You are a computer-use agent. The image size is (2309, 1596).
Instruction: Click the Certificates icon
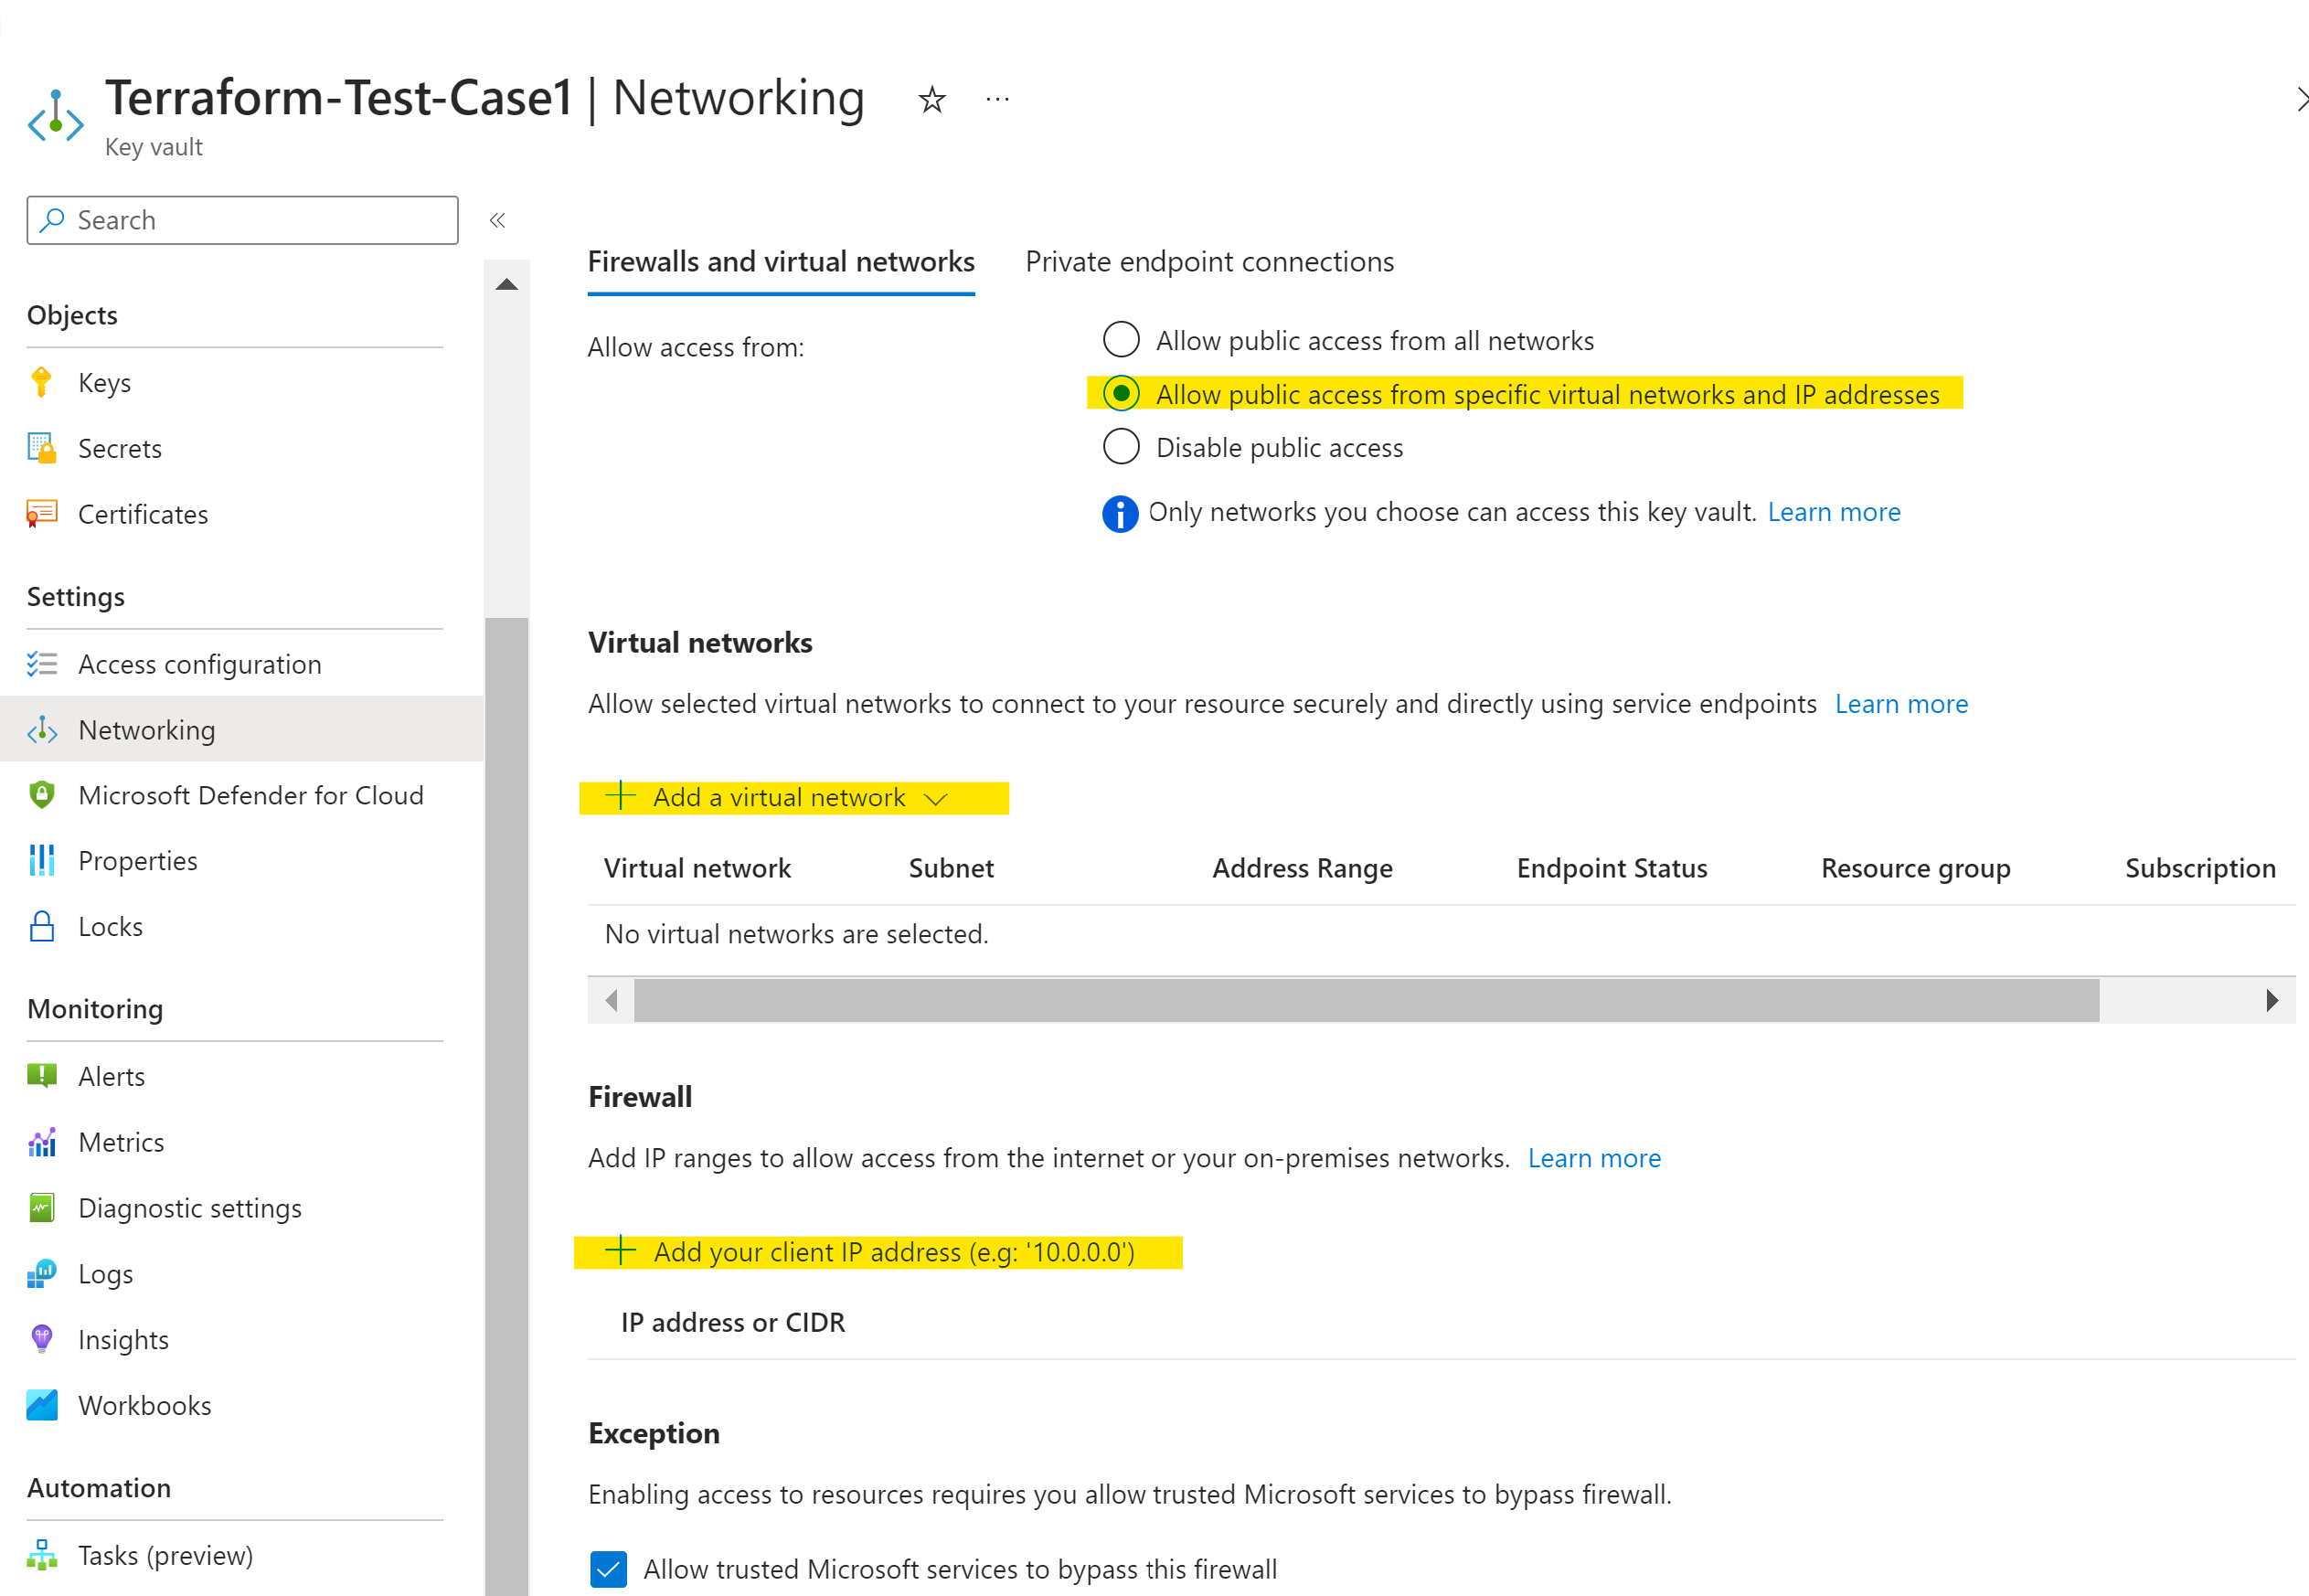[x=41, y=514]
